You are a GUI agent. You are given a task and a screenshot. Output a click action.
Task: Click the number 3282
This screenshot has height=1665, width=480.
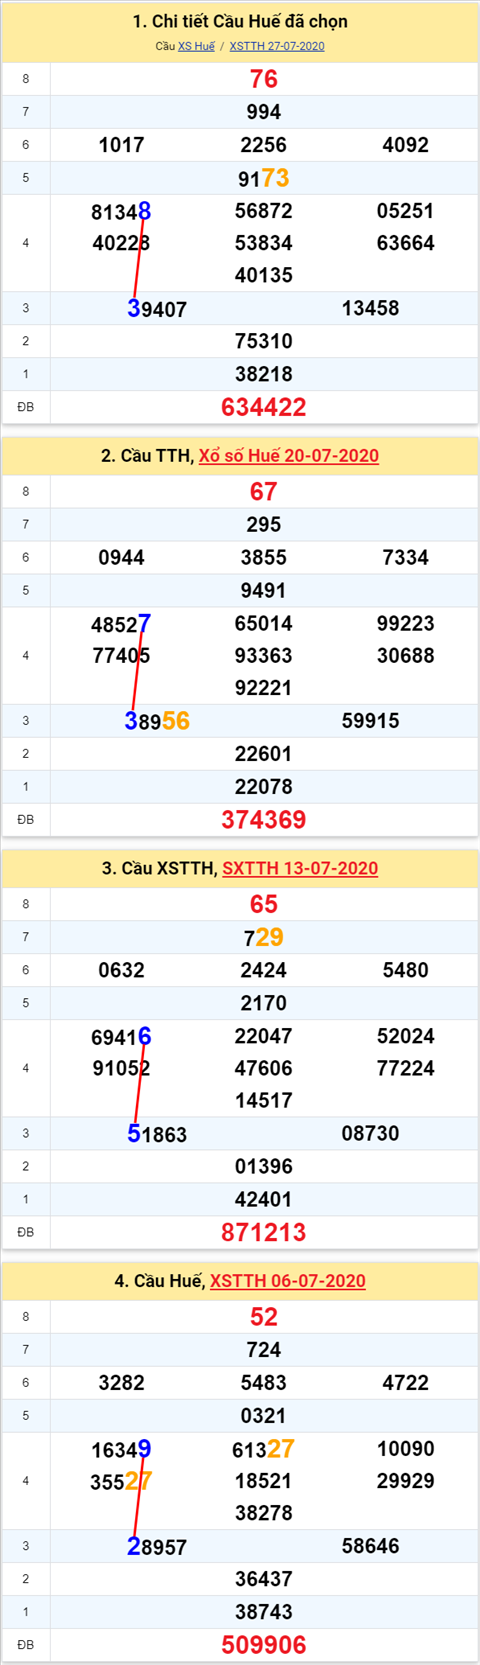pyautogui.click(x=122, y=1383)
